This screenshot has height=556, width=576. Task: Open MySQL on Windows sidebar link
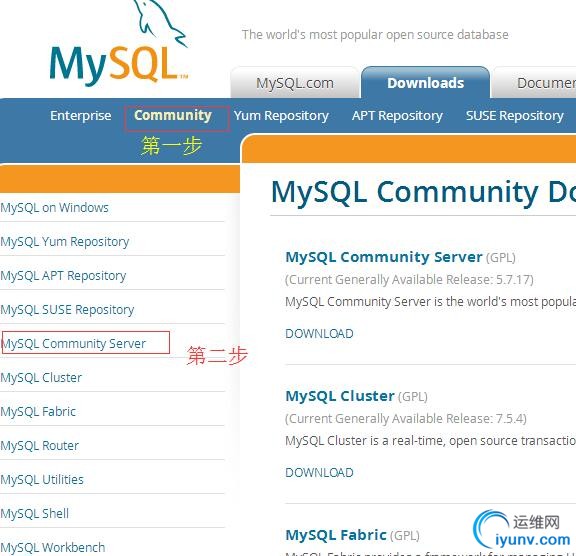[54, 207]
